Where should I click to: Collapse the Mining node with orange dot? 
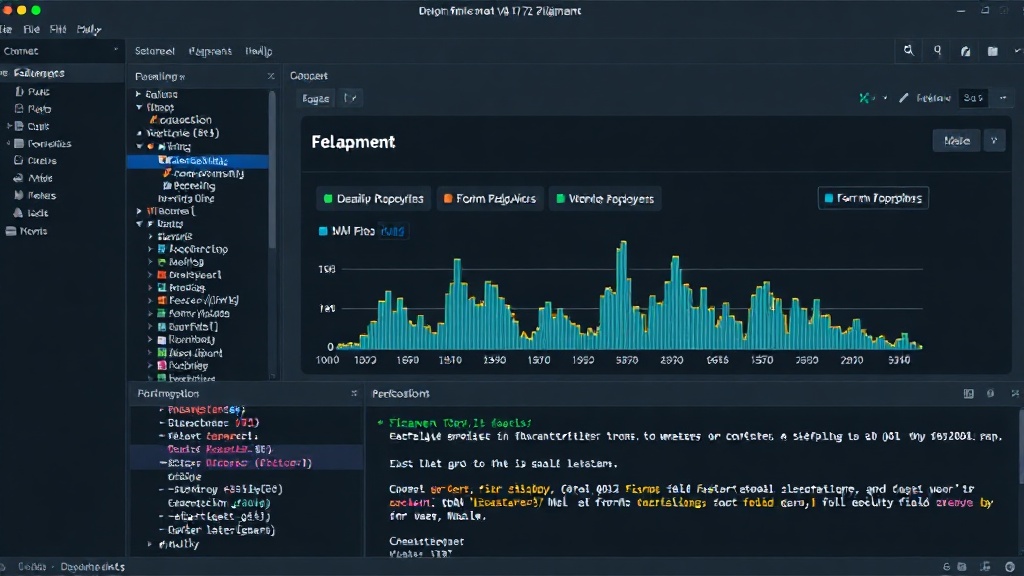point(139,146)
